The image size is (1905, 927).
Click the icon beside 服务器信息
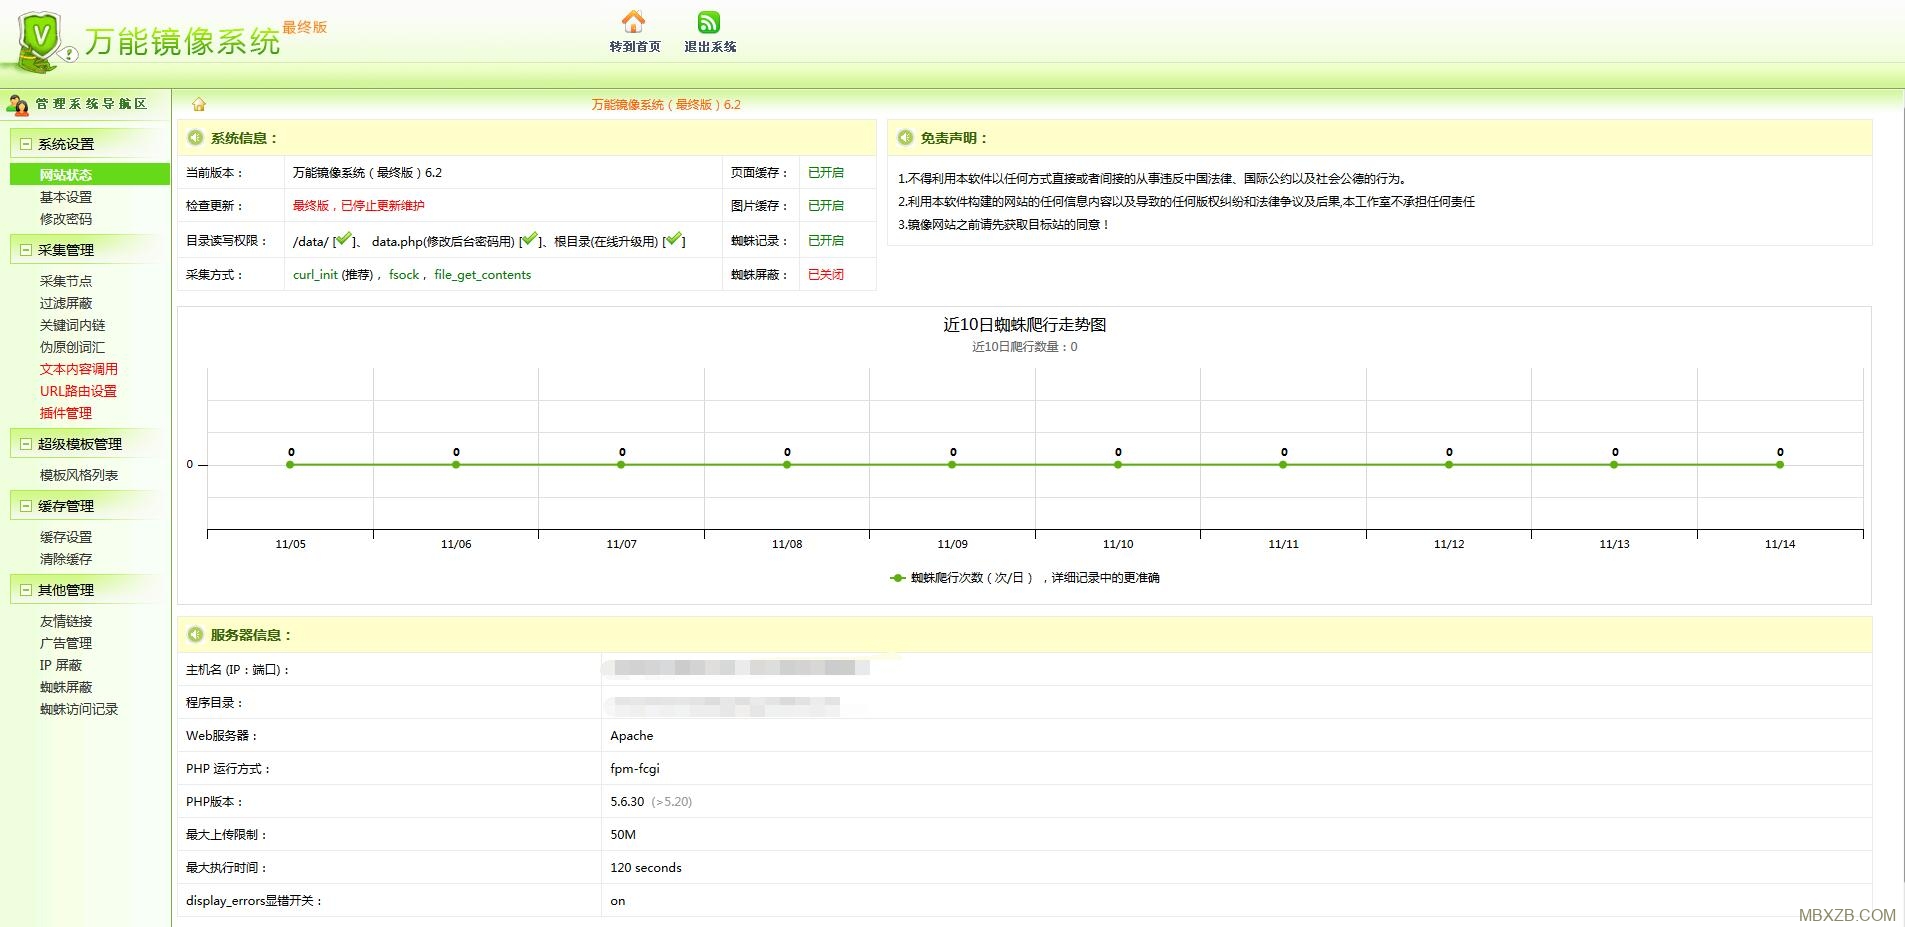[x=194, y=635]
